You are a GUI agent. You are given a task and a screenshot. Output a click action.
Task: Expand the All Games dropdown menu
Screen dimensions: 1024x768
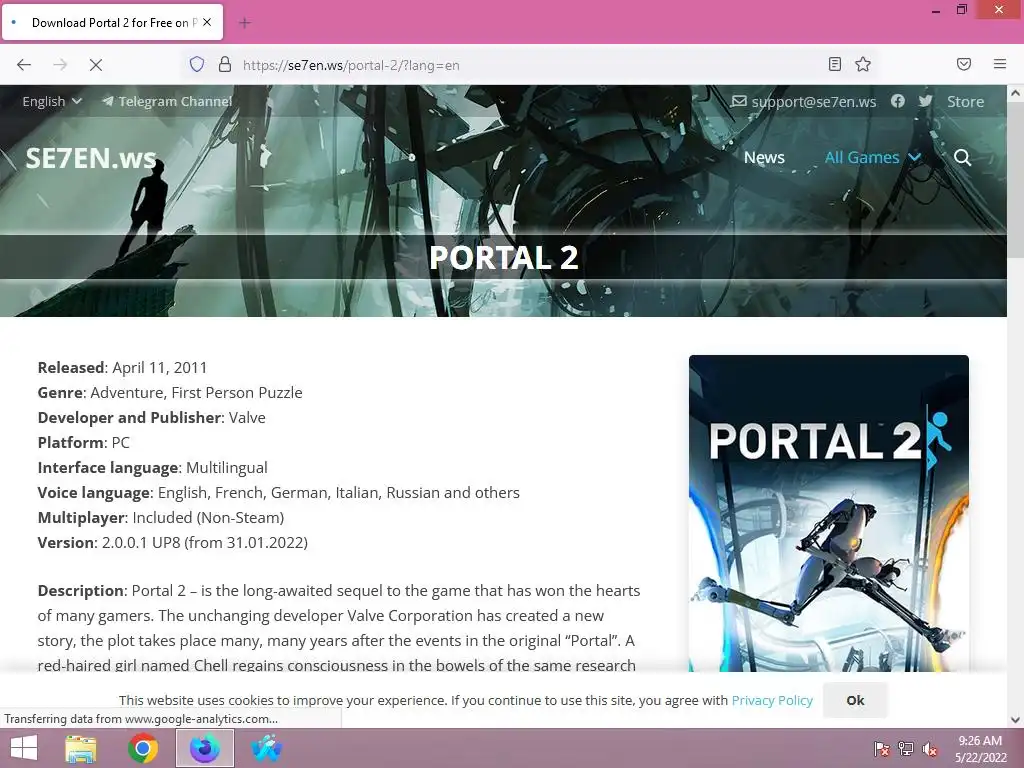pyautogui.click(x=872, y=157)
